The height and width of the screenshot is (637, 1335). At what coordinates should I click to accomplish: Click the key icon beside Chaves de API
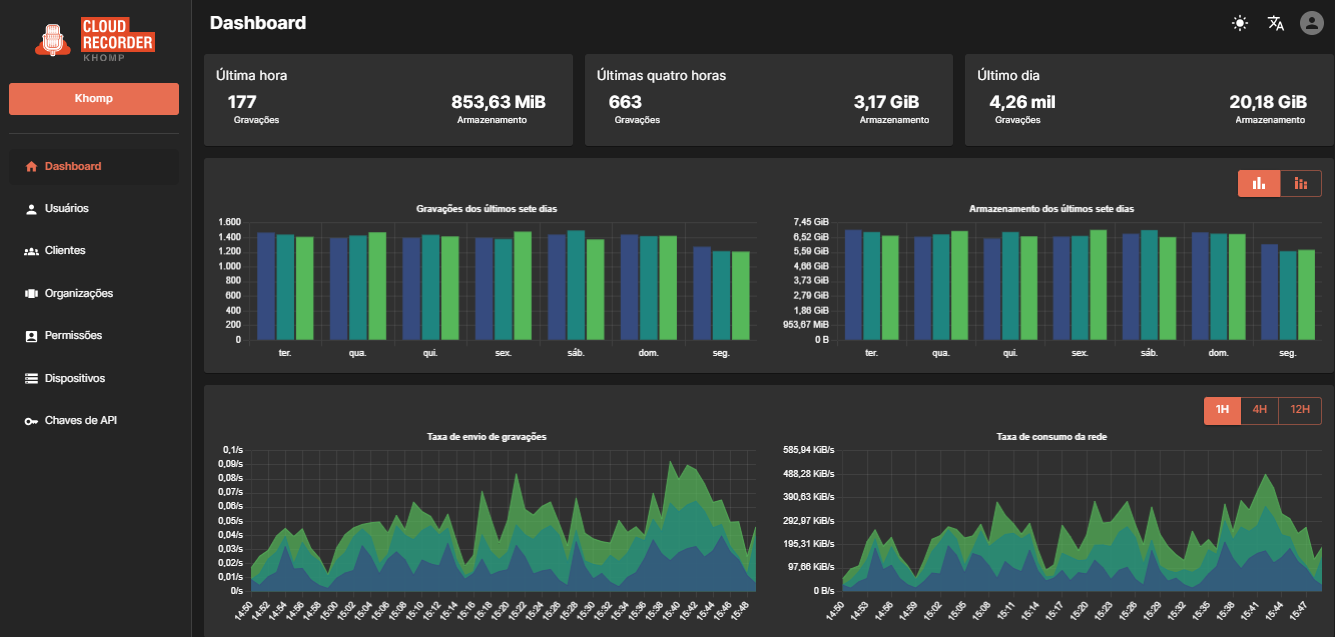pyautogui.click(x=31, y=421)
